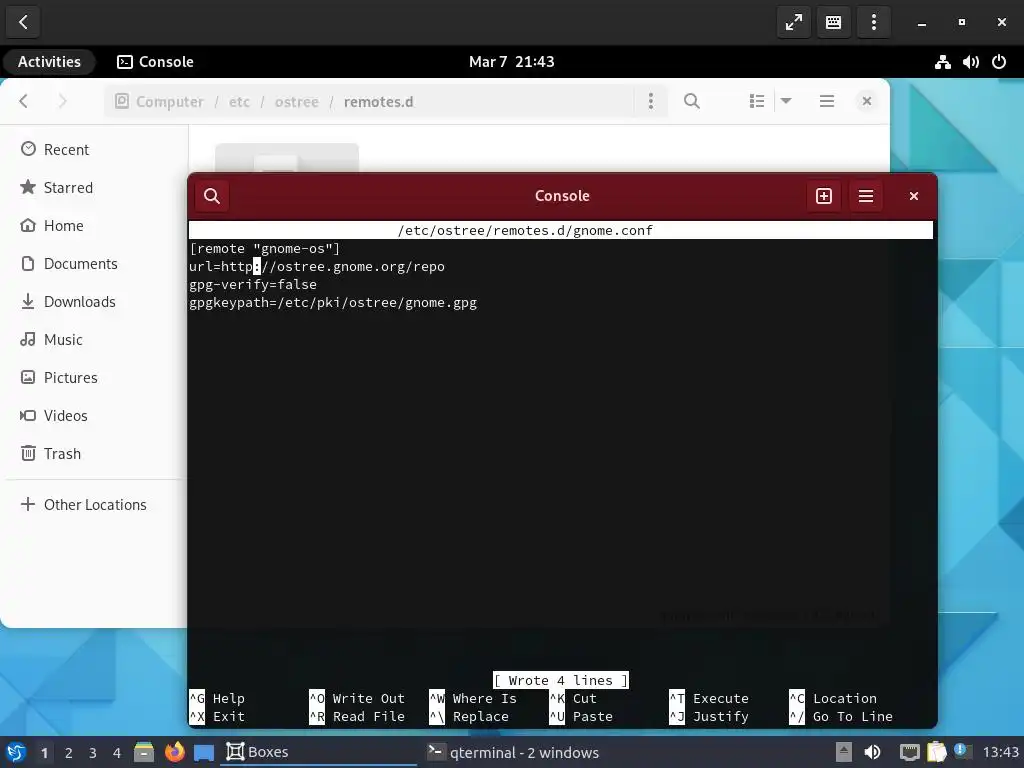Click the Mar 7 21:43 clock
1024x768 pixels.
point(511,61)
